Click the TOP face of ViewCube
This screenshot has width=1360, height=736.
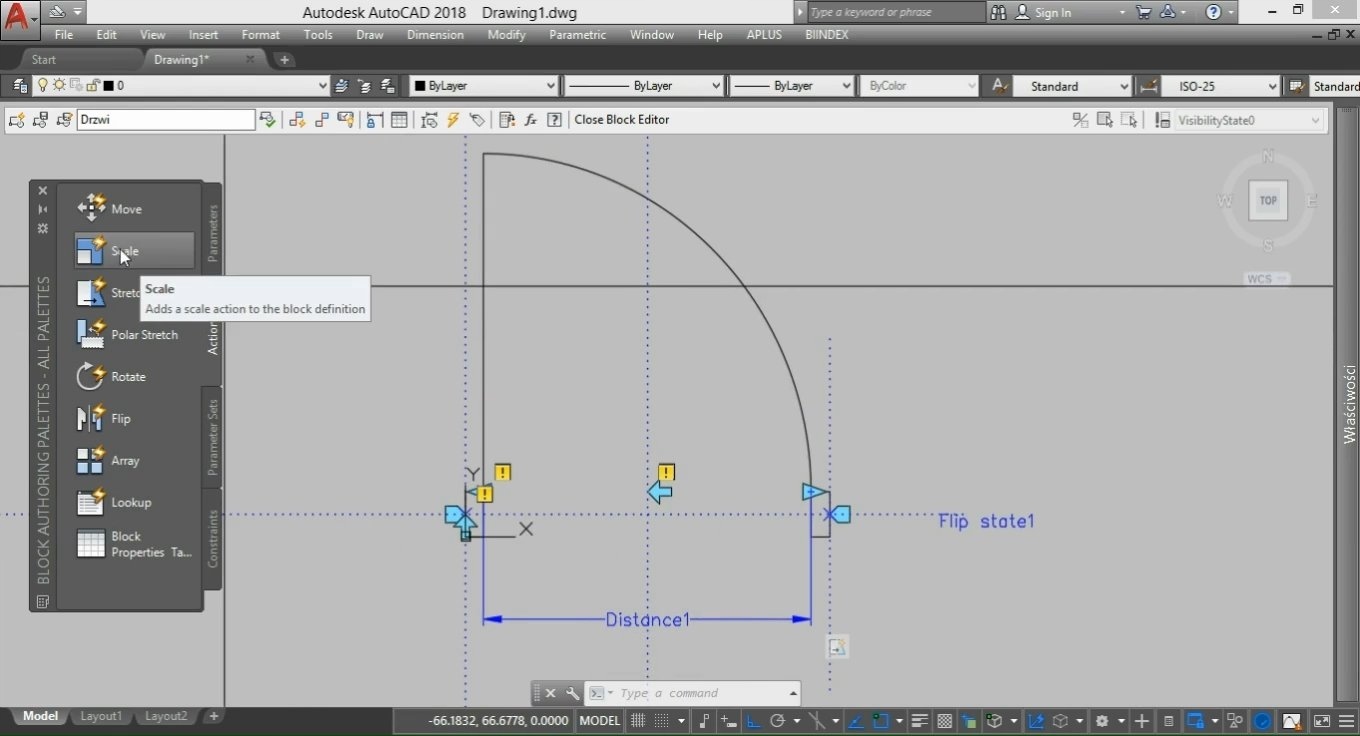coord(1267,200)
